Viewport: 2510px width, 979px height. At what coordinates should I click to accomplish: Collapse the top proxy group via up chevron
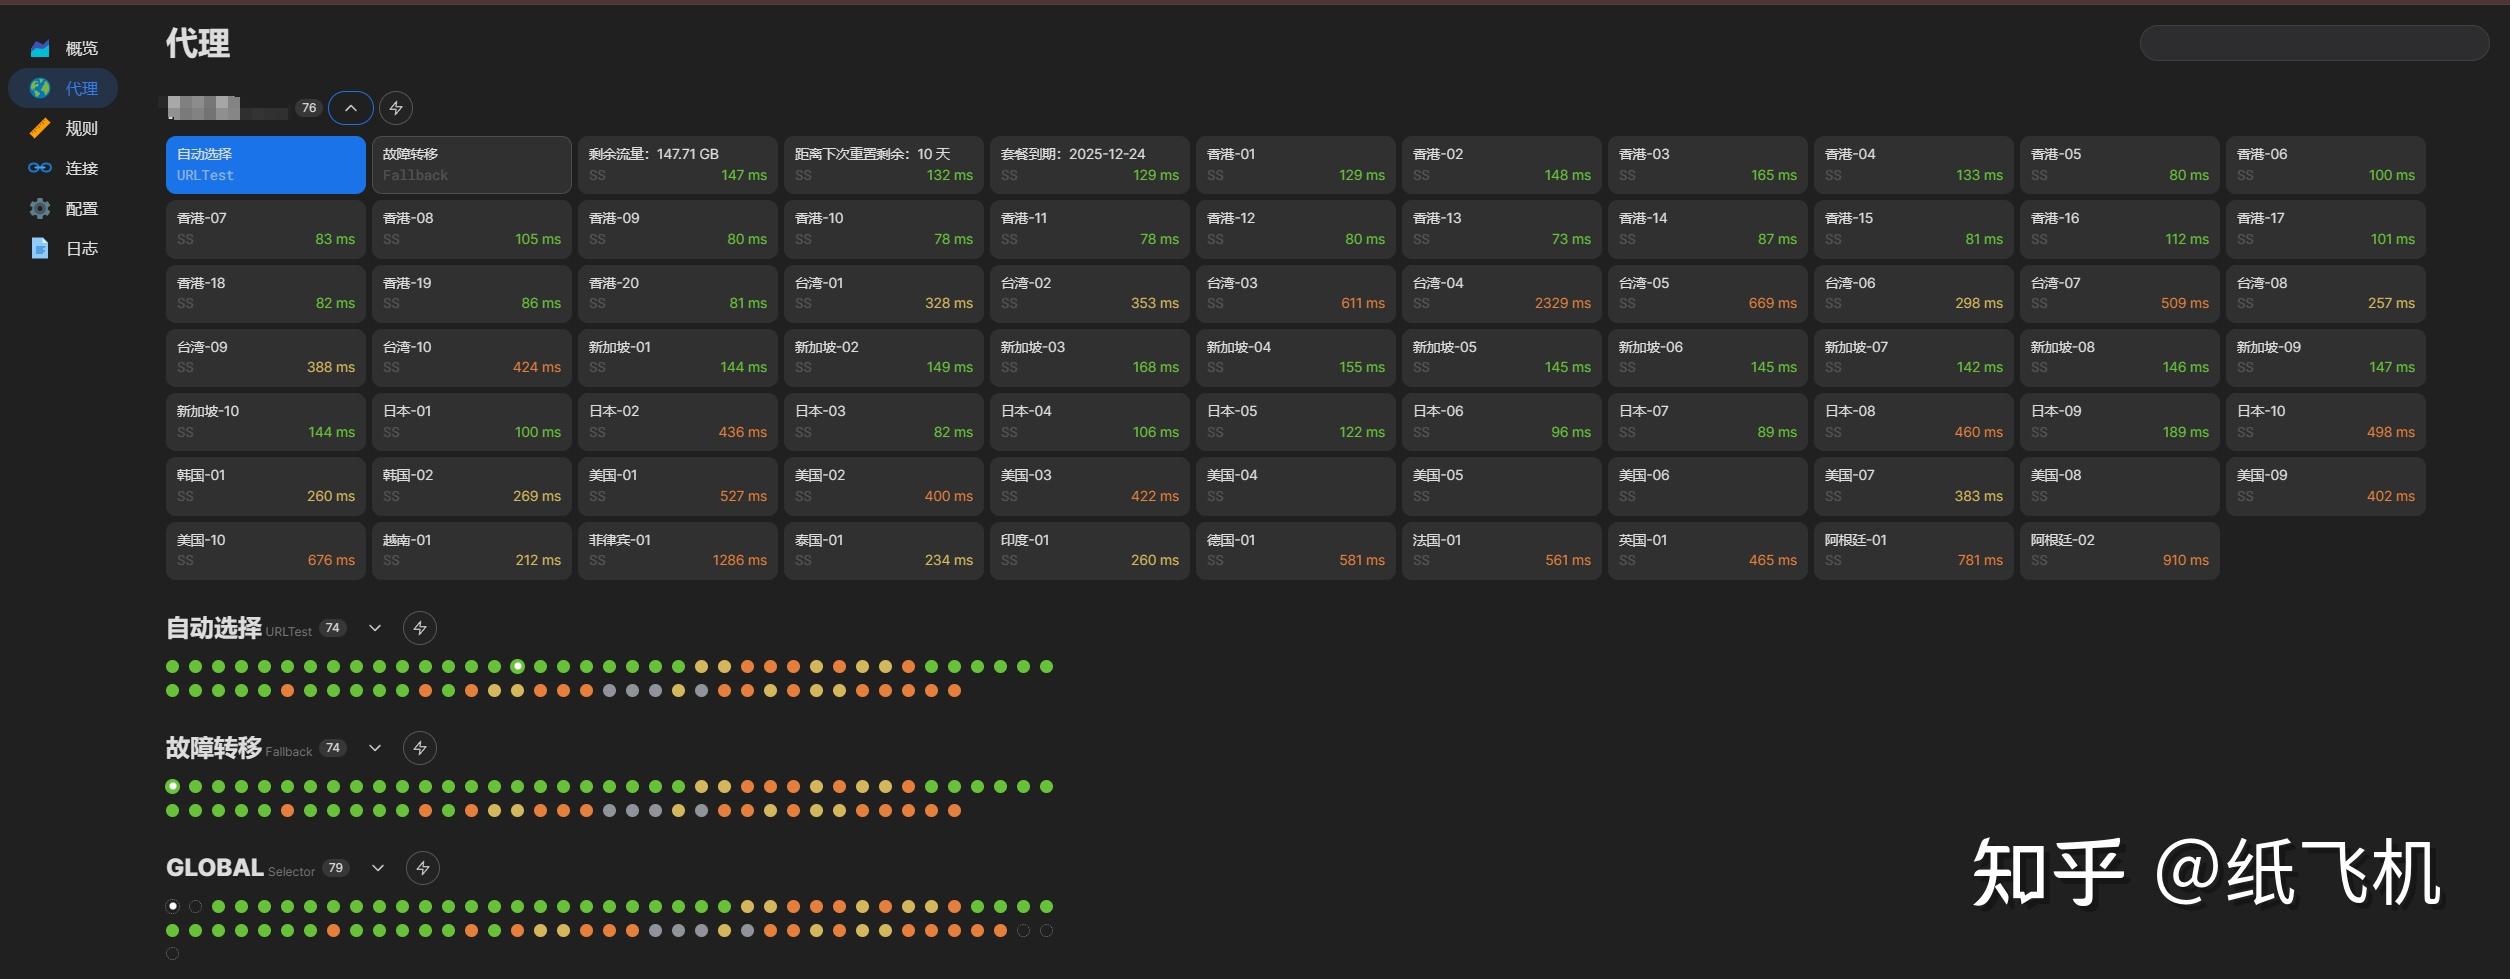(350, 107)
